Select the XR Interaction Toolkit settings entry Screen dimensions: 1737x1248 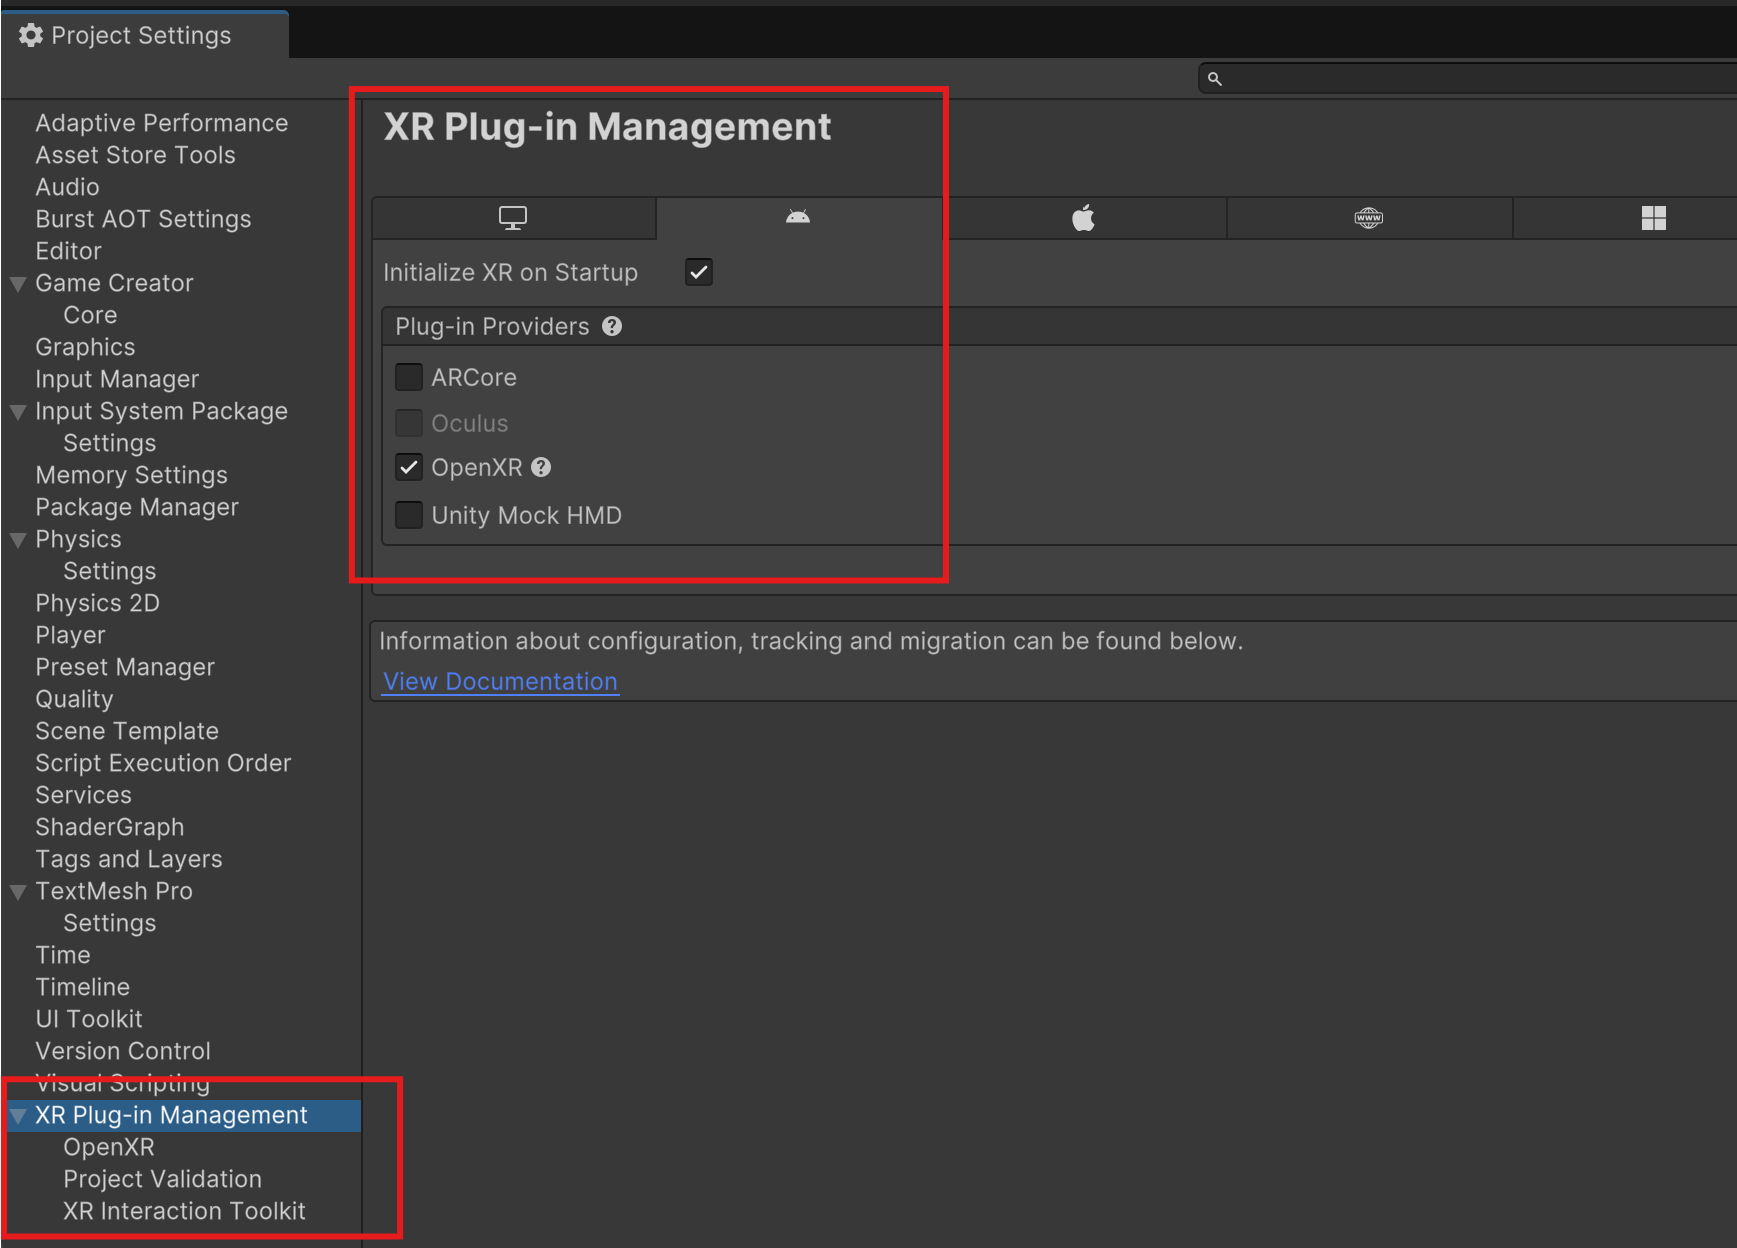coord(184,1211)
